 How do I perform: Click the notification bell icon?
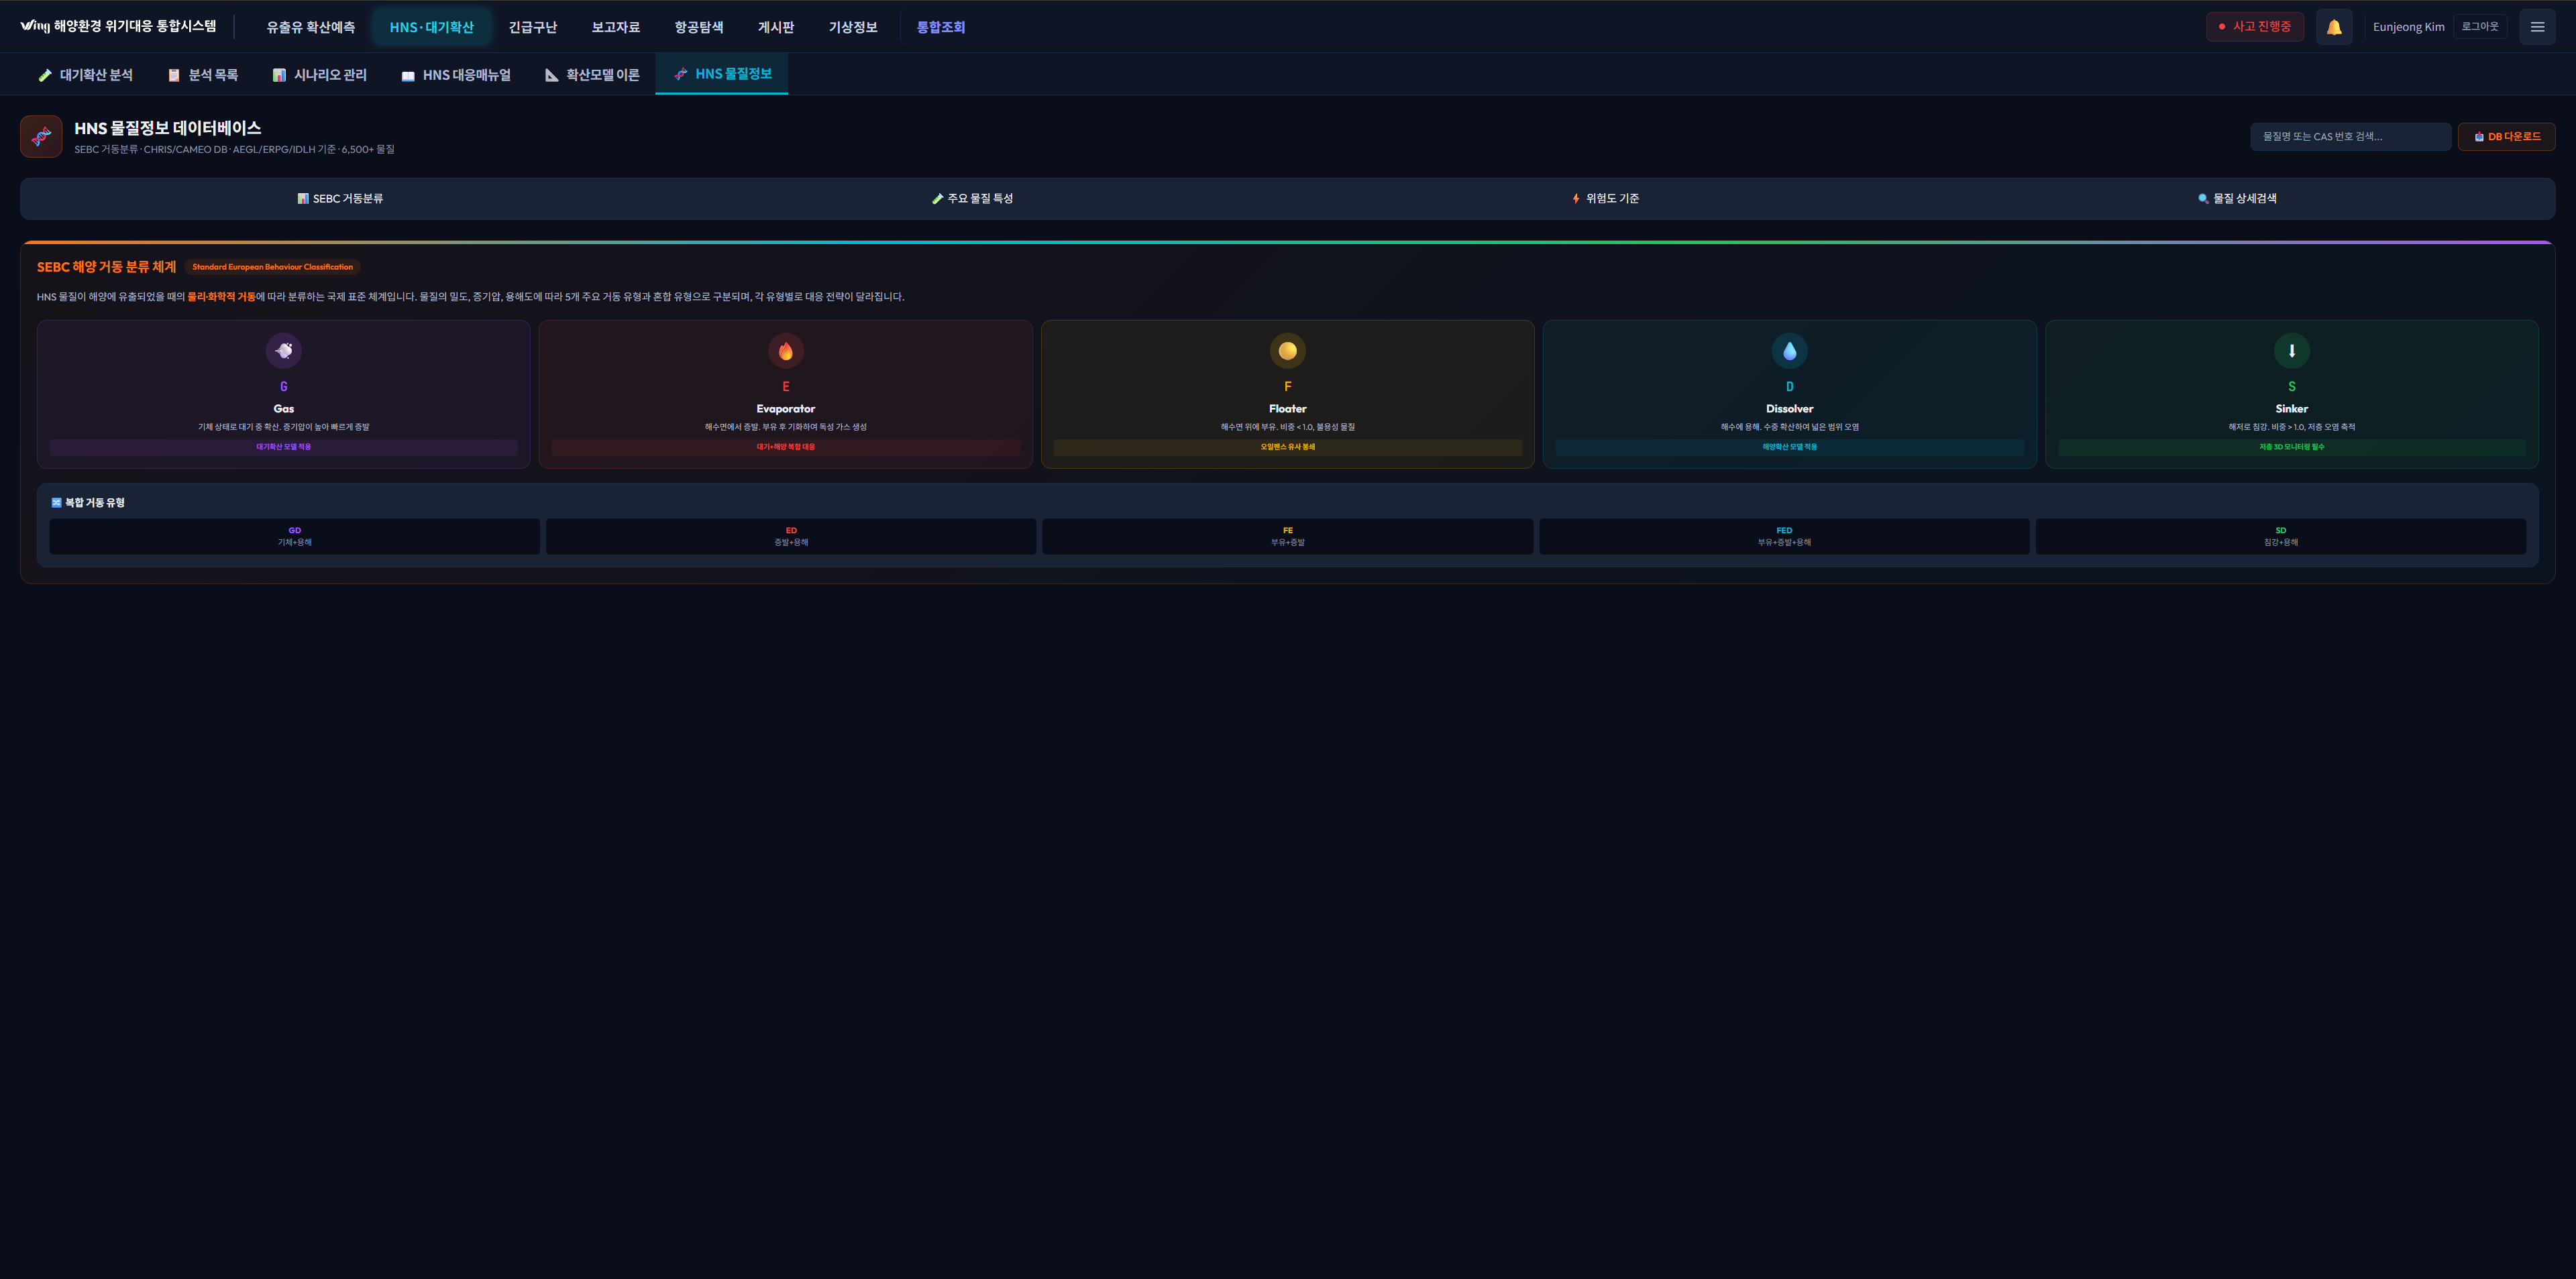[x=2333, y=27]
